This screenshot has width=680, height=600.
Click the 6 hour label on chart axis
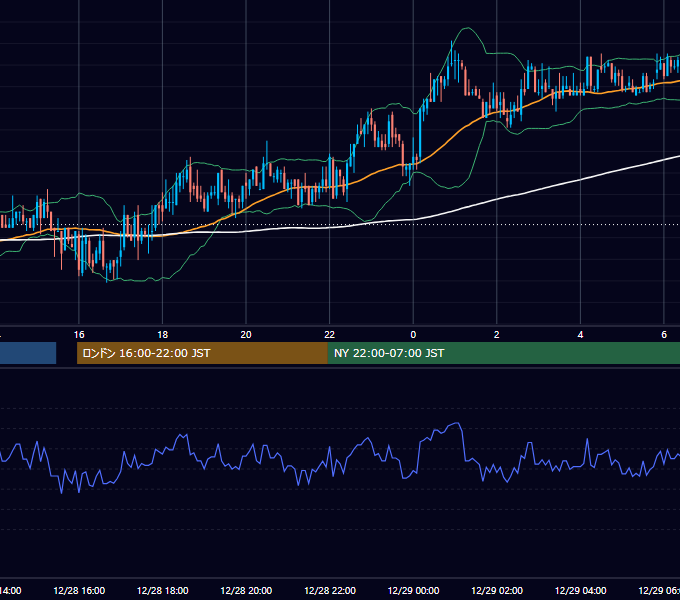[x=664, y=335]
